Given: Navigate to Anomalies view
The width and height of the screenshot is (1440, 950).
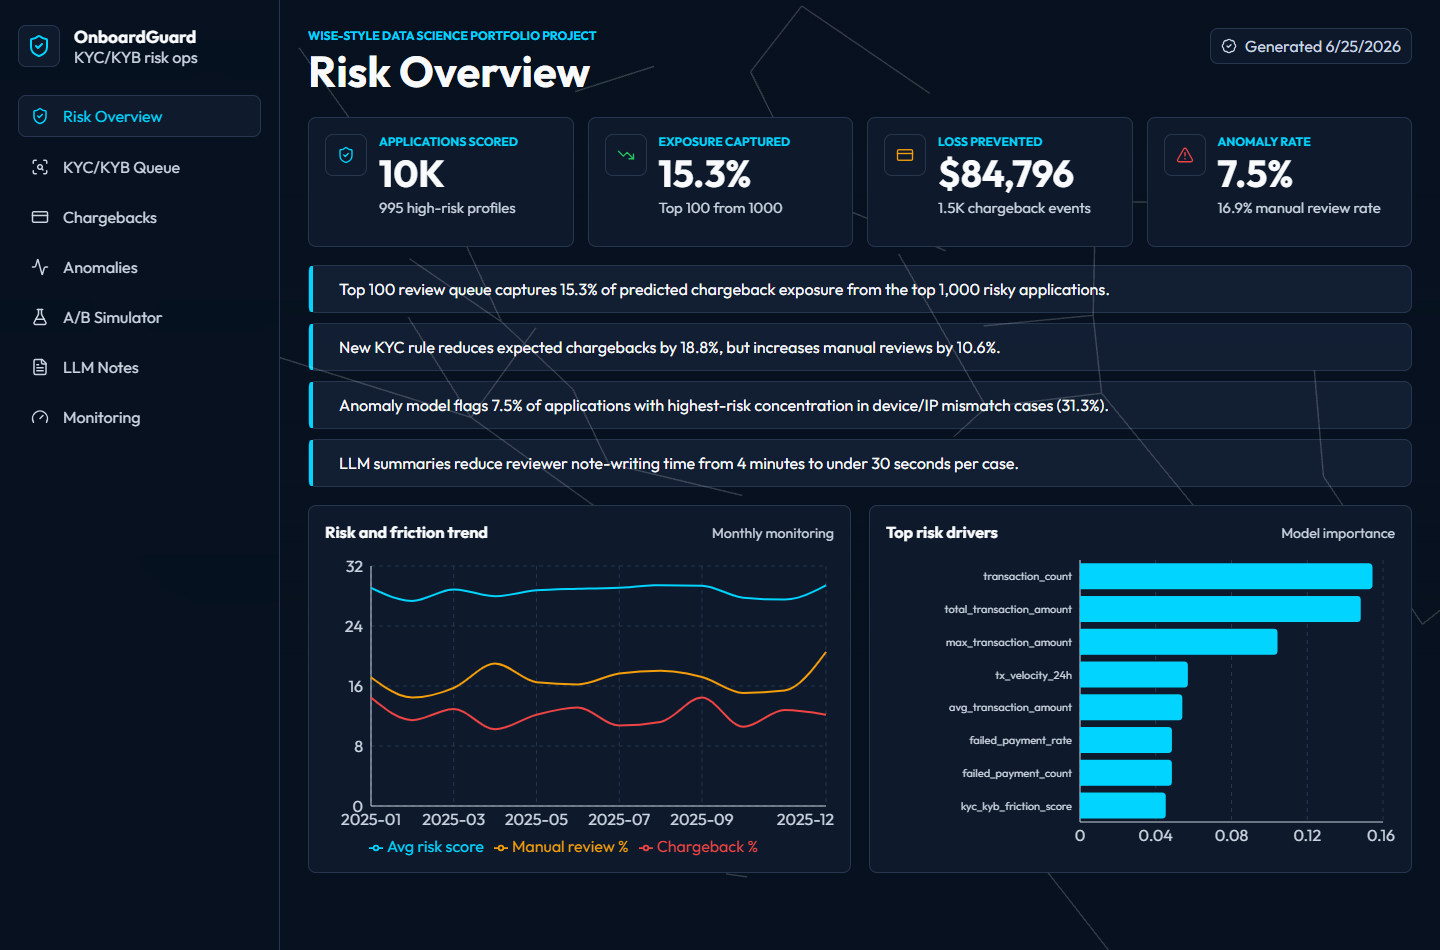Looking at the screenshot, I should (x=139, y=267).
